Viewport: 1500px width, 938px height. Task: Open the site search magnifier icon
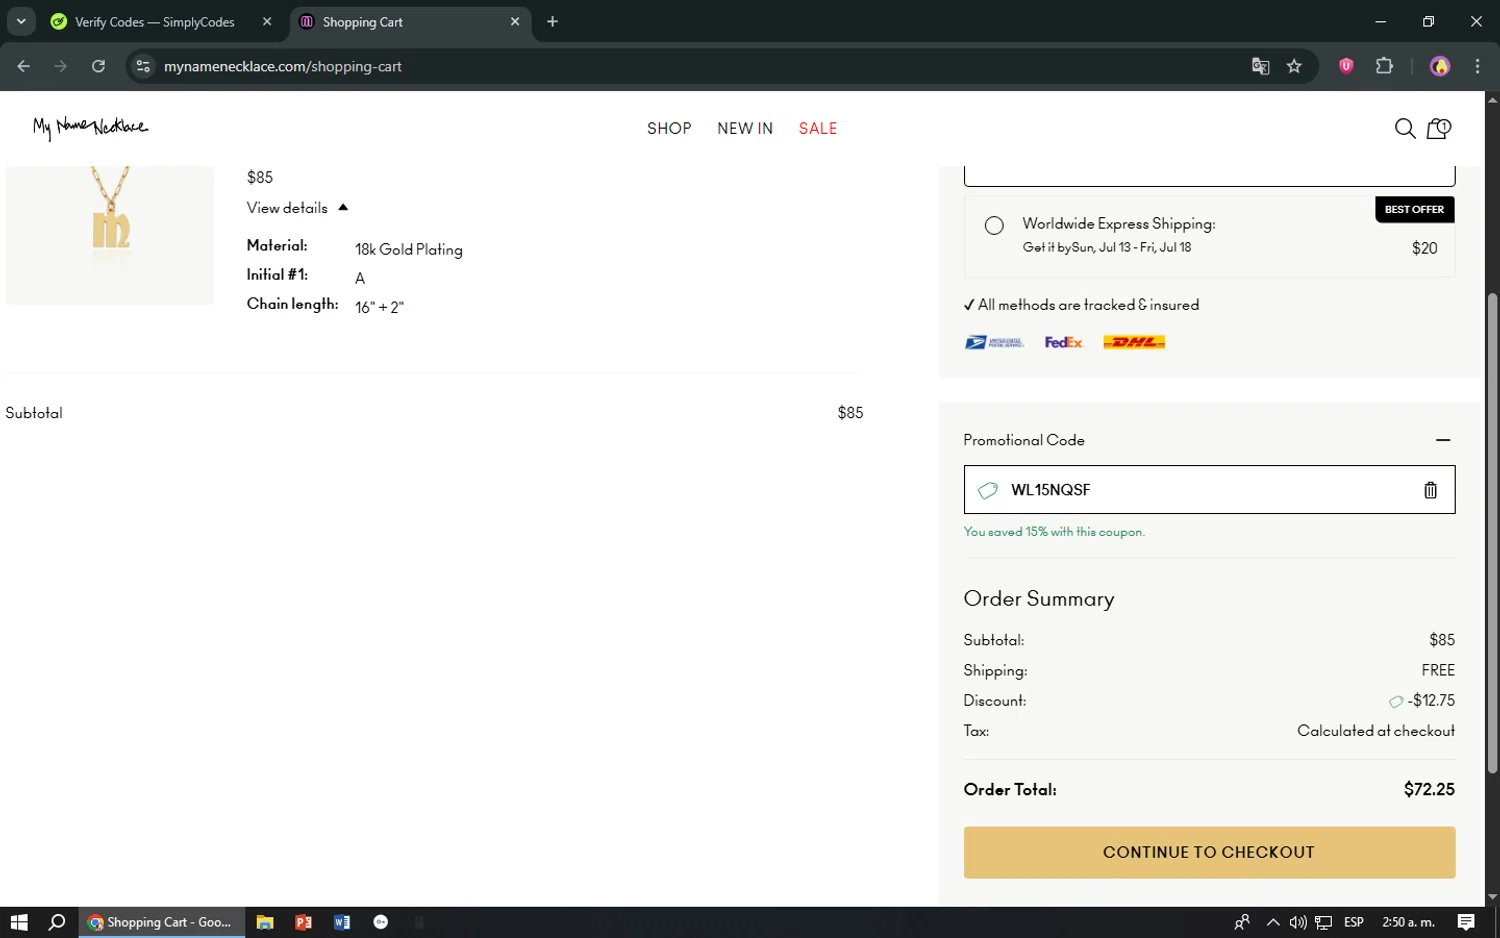tap(1404, 128)
